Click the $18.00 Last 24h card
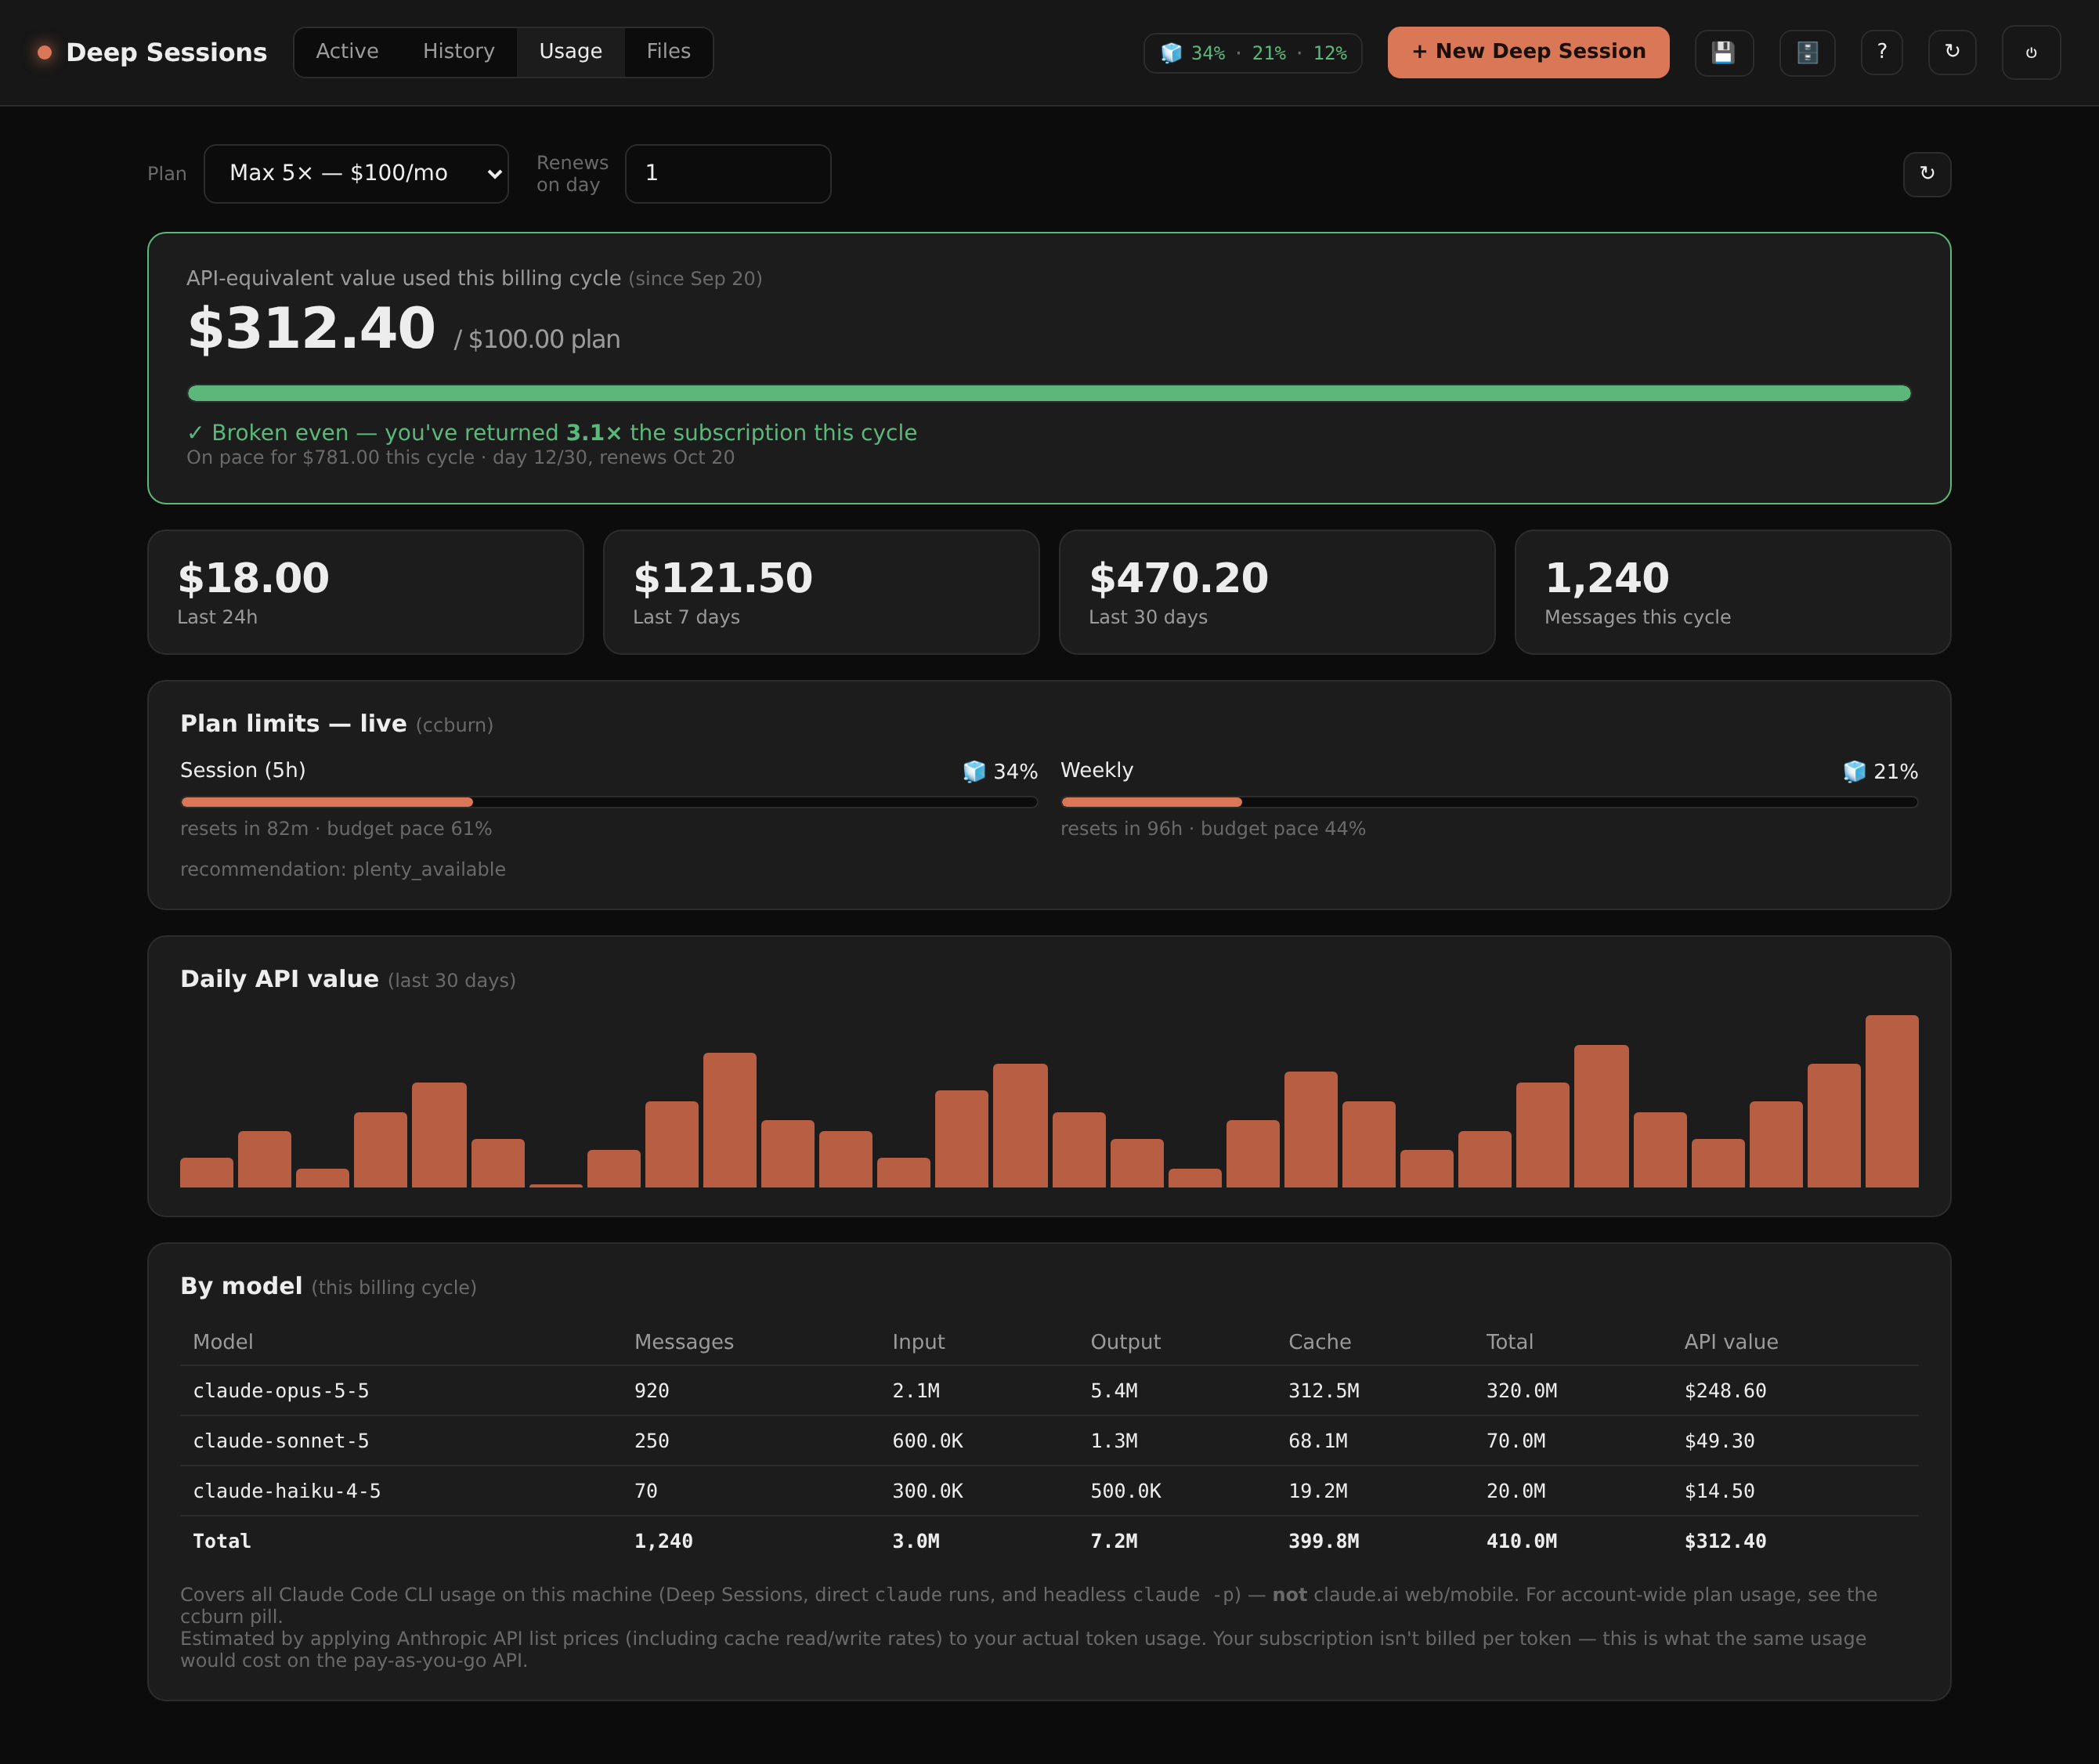Image resolution: width=2099 pixels, height=1764 pixels. [x=365, y=592]
